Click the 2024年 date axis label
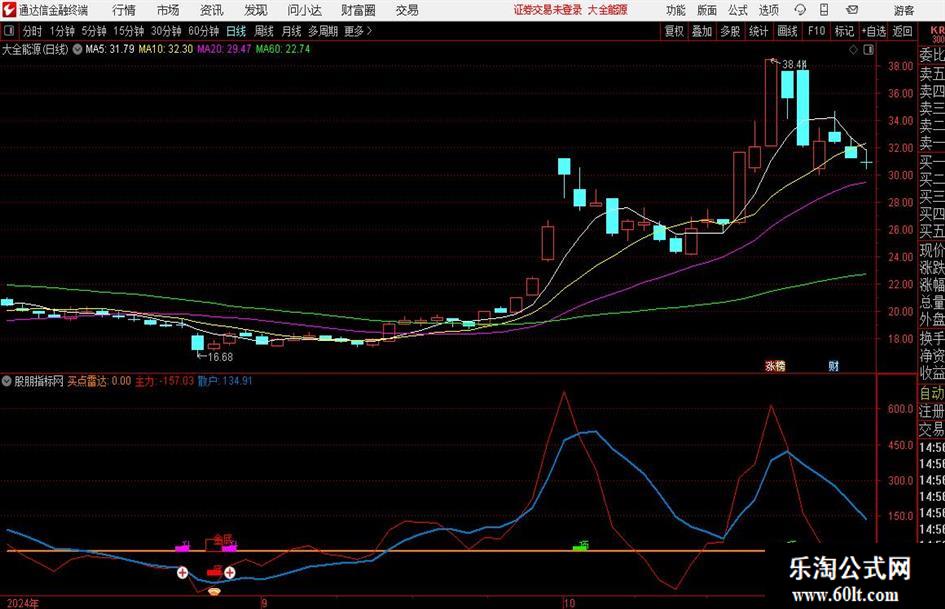This screenshot has height=609, width=945. (23, 603)
